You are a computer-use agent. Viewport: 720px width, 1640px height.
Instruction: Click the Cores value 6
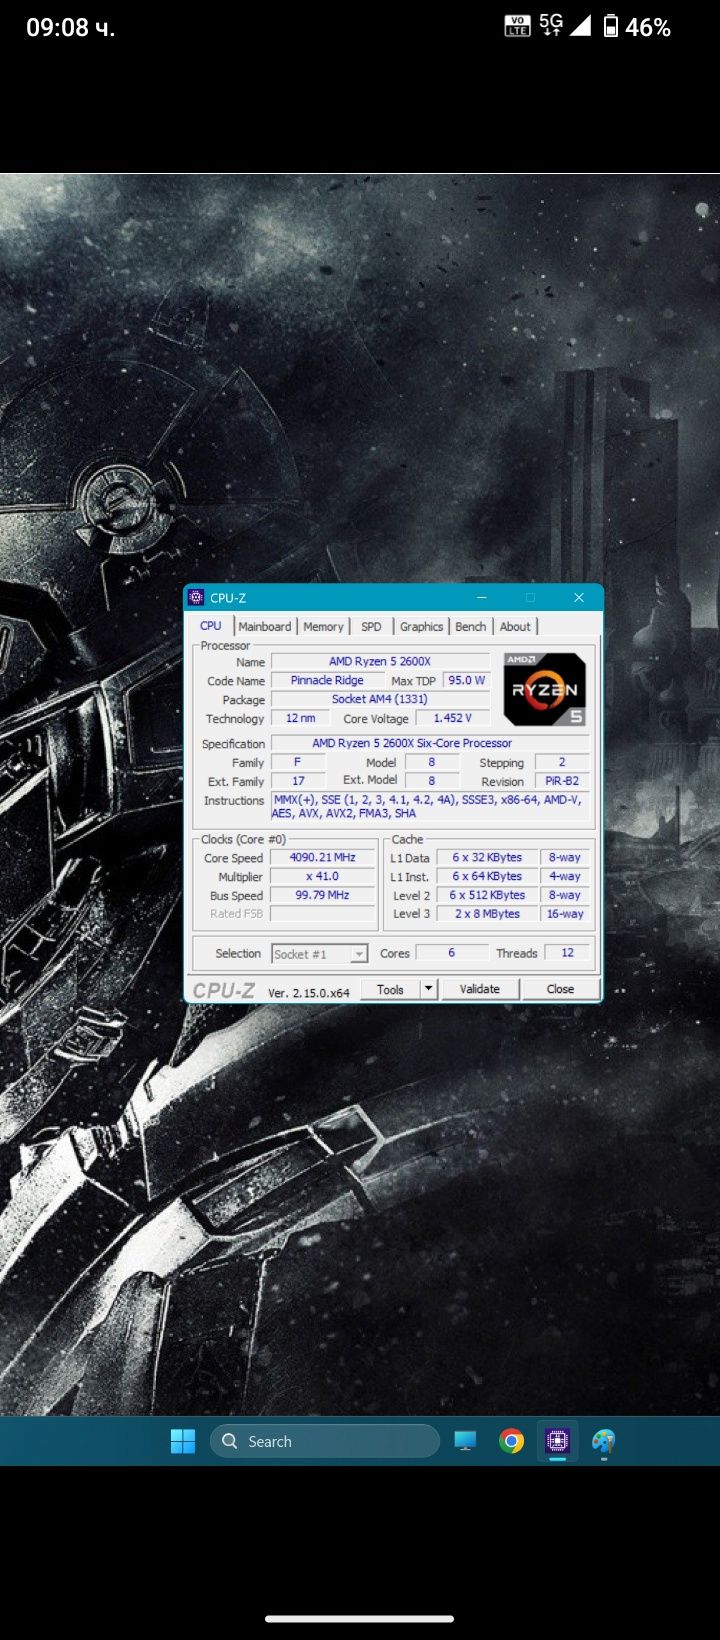coord(451,953)
